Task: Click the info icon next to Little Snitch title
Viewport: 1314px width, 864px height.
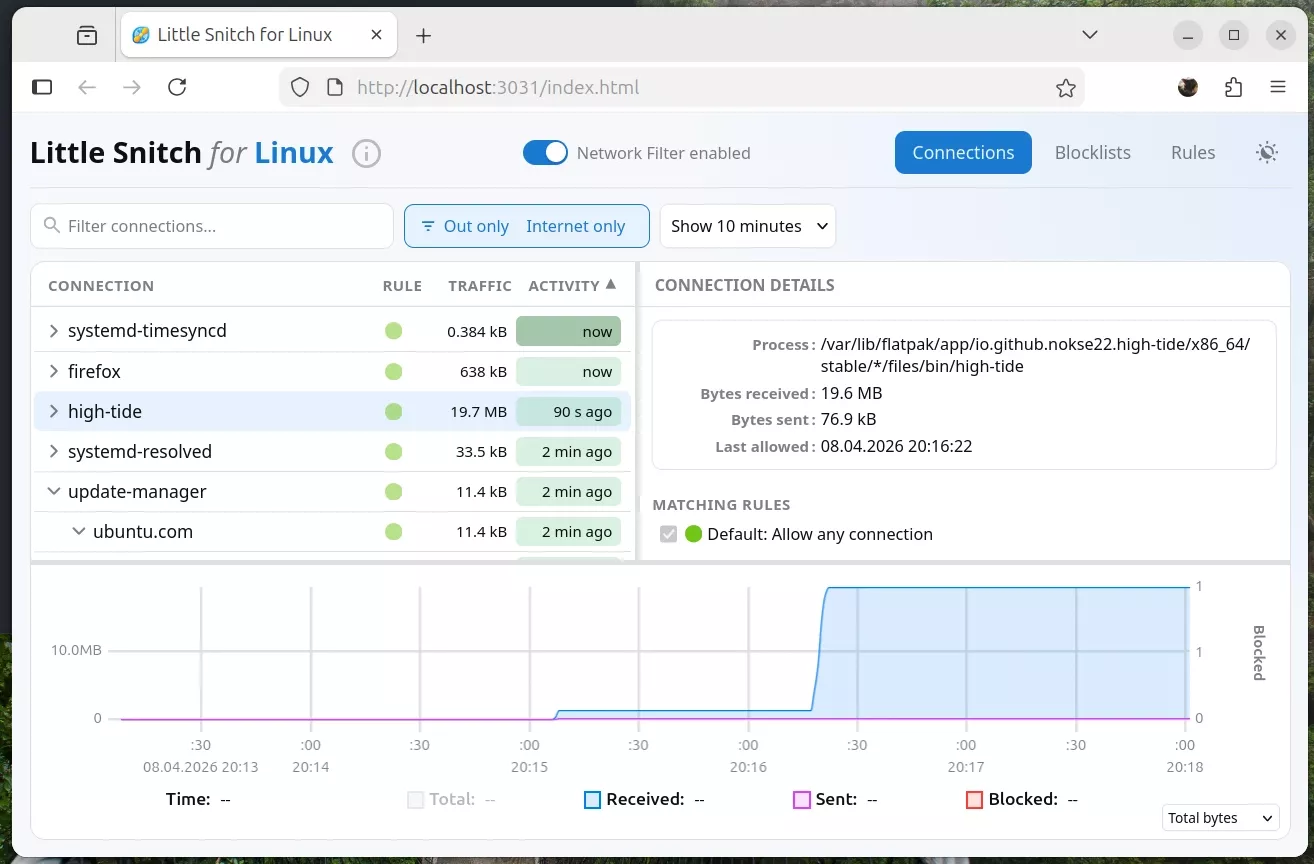Action: coord(367,153)
